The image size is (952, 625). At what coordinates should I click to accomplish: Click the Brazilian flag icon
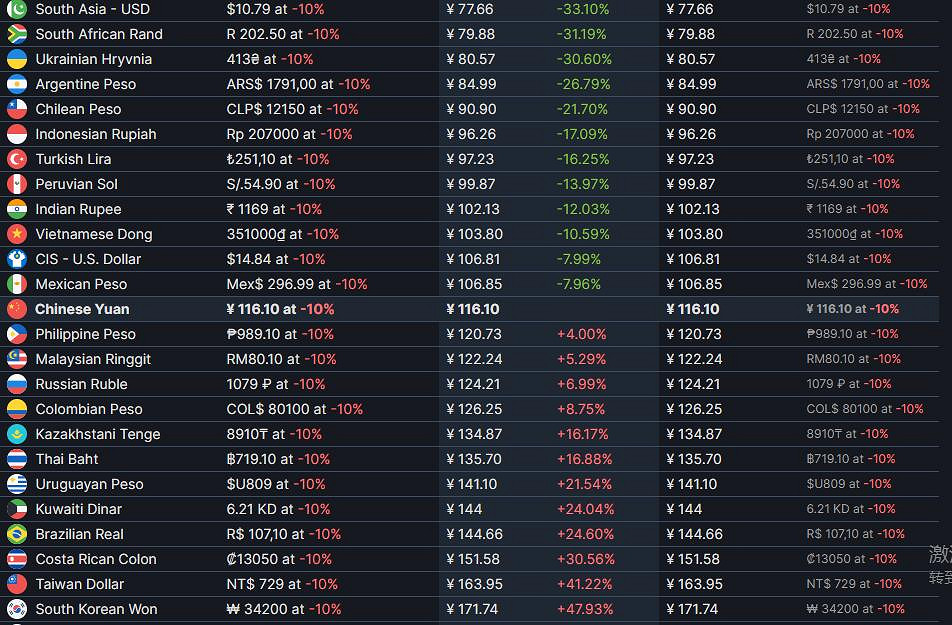17,534
